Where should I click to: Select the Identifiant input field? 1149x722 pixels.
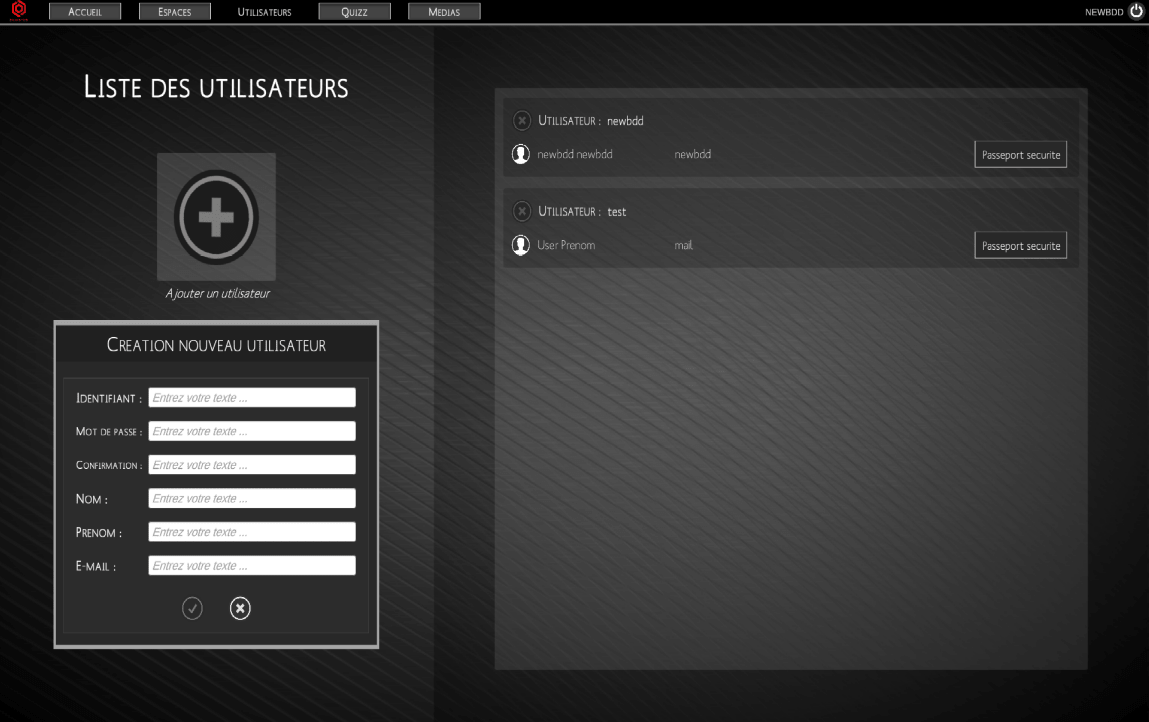251,397
